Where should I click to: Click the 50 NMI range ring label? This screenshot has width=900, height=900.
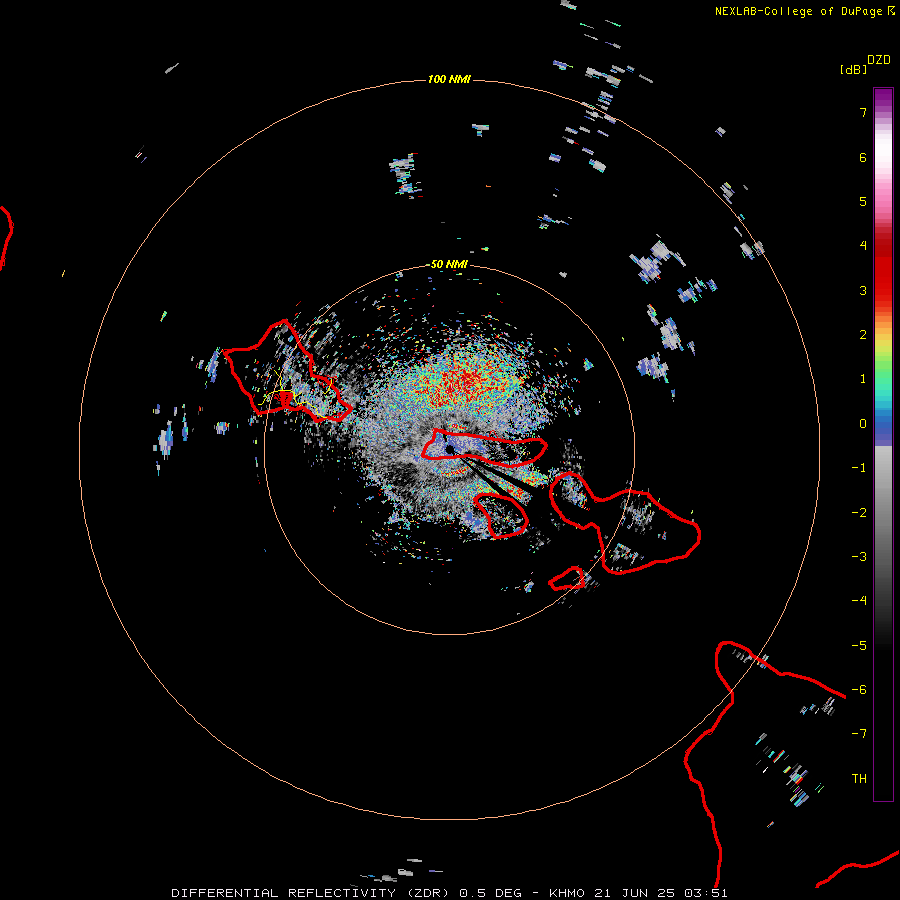coord(449,264)
